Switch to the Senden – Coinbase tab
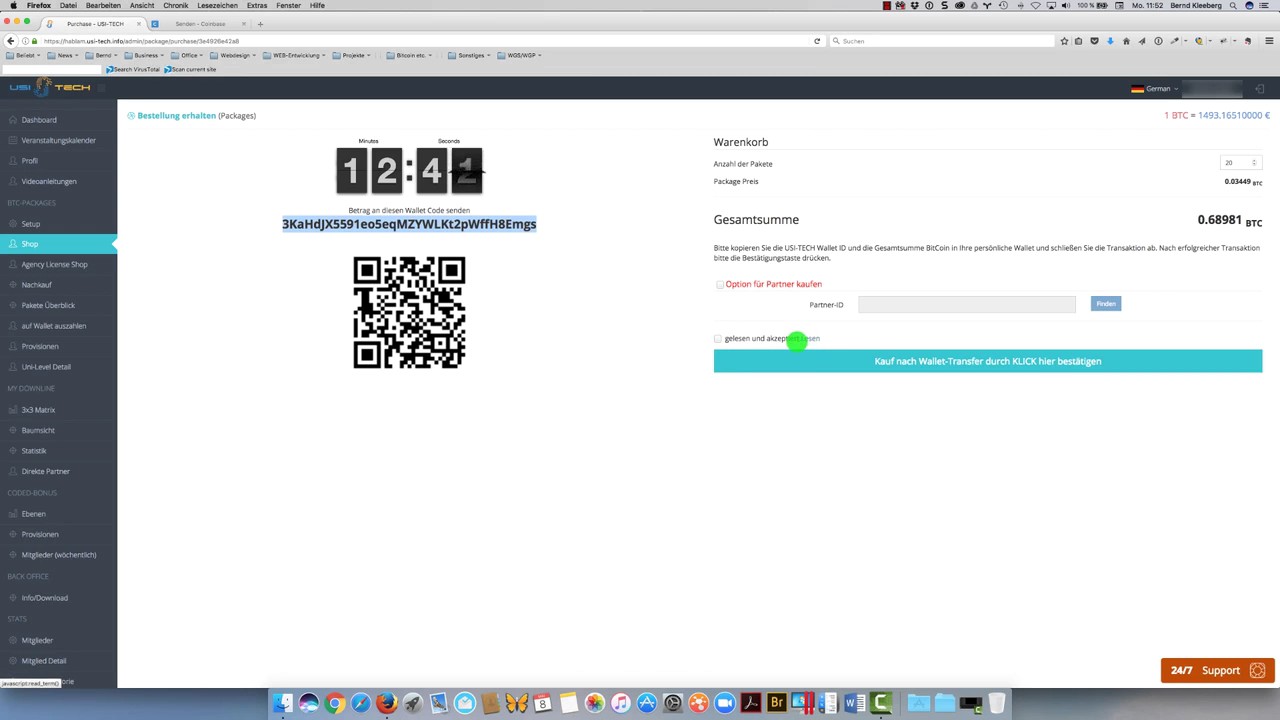Screen dimensions: 1280x720 coord(200,24)
